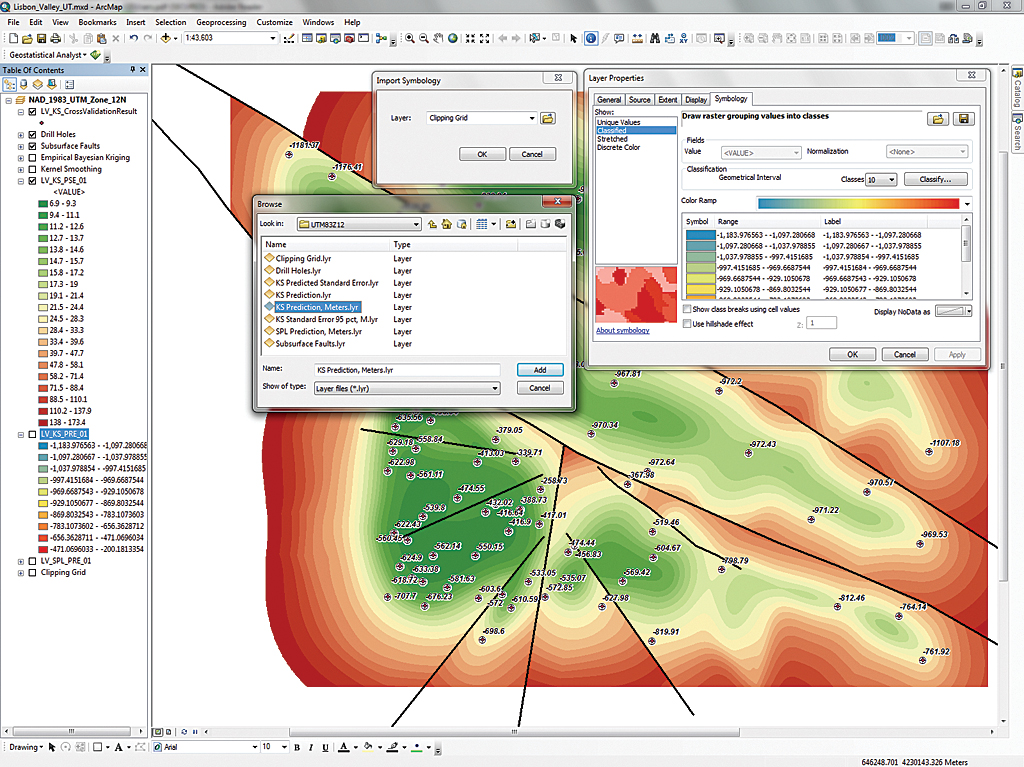
Task: Click the Go to Home Folder icon
Action: (447, 224)
